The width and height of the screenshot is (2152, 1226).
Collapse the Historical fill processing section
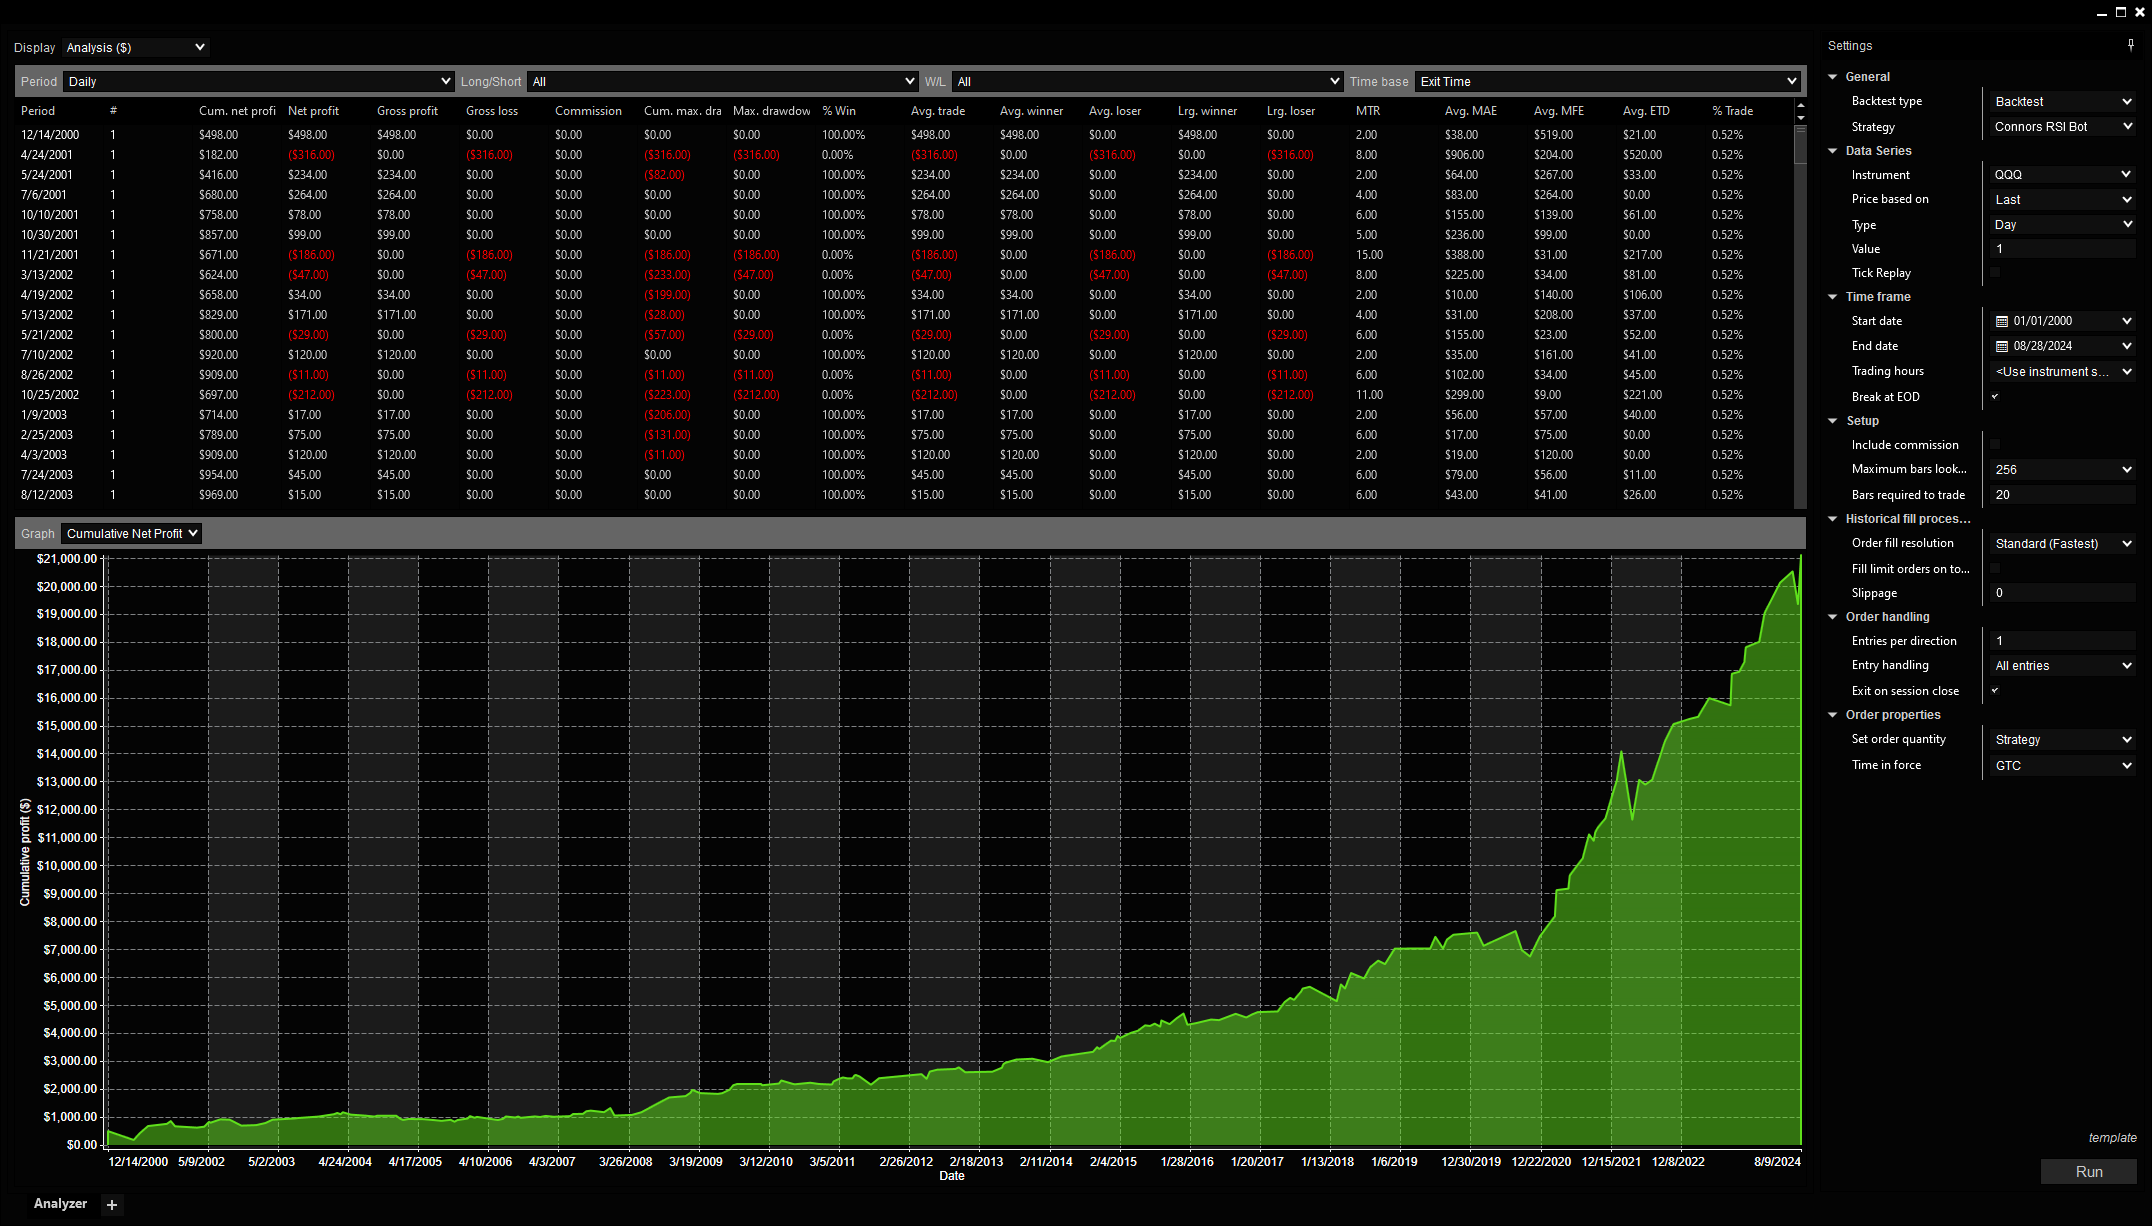pyautogui.click(x=1833, y=519)
